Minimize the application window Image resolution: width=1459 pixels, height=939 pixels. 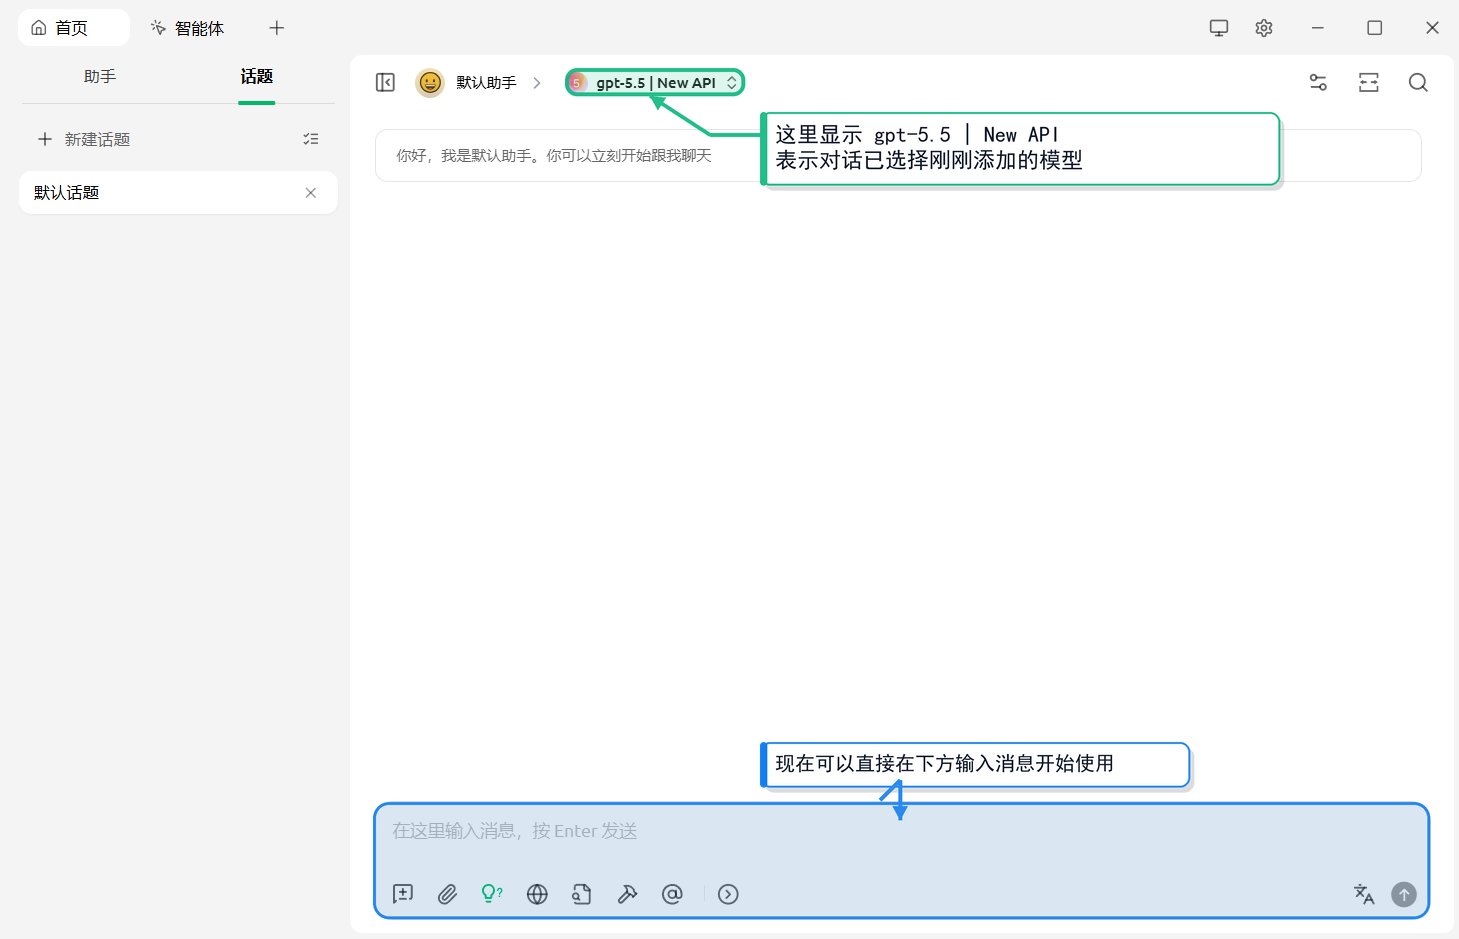(x=1318, y=28)
